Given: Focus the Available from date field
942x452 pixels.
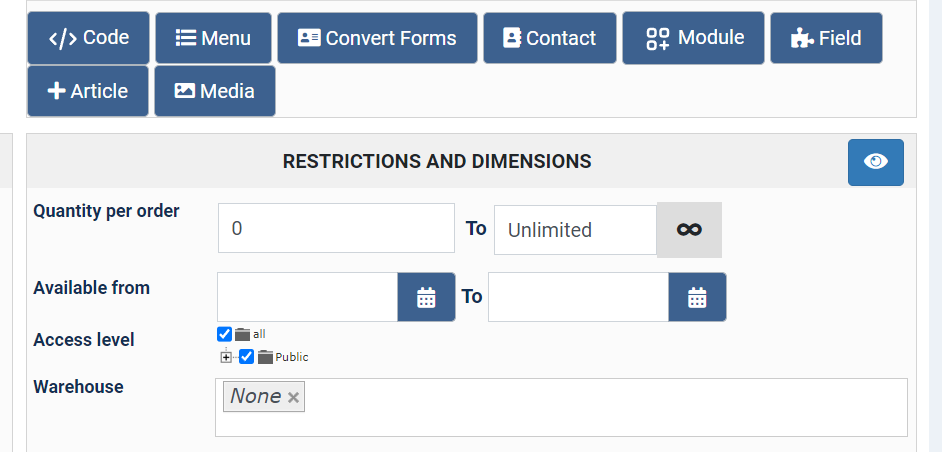Looking at the screenshot, I should tap(307, 297).
